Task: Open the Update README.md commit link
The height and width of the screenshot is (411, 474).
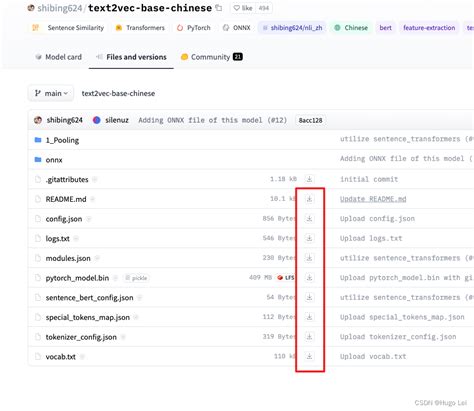Action: 373,199
